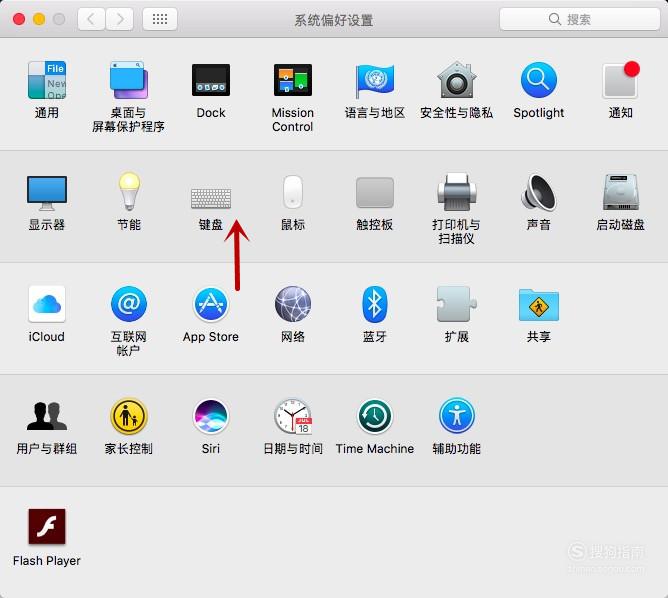Focus the 搜索 search field
Image resolution: width=668 pixels, height=598 pixels.
pos(579,19)
